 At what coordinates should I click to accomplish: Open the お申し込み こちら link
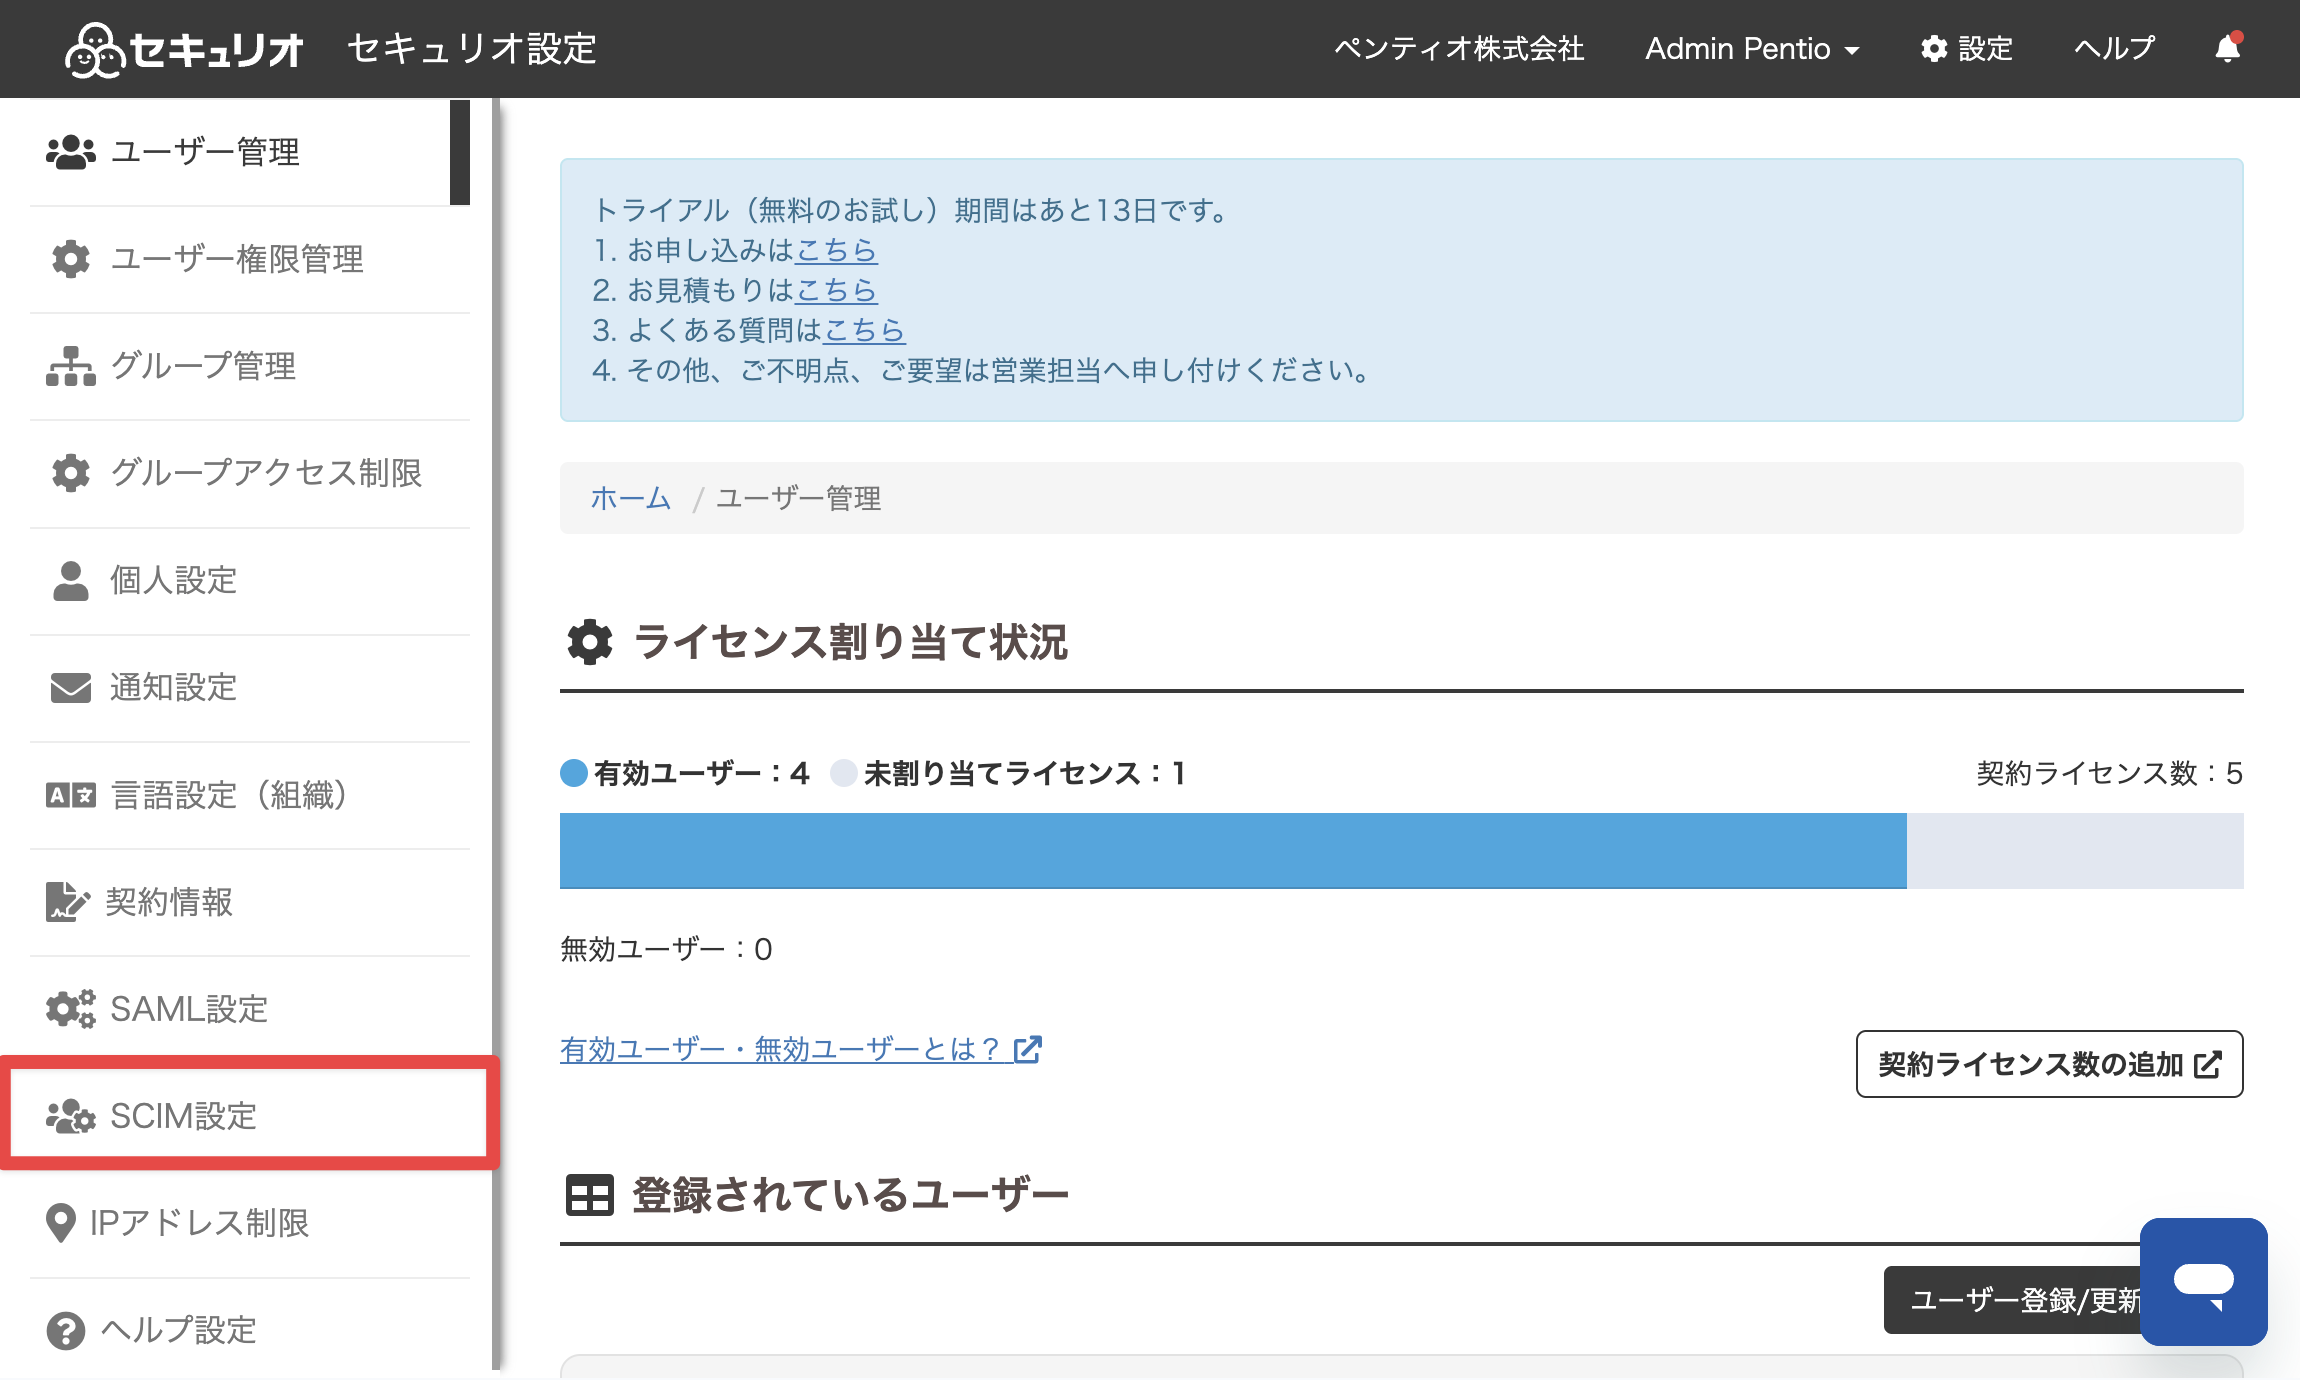pos(836,250)
